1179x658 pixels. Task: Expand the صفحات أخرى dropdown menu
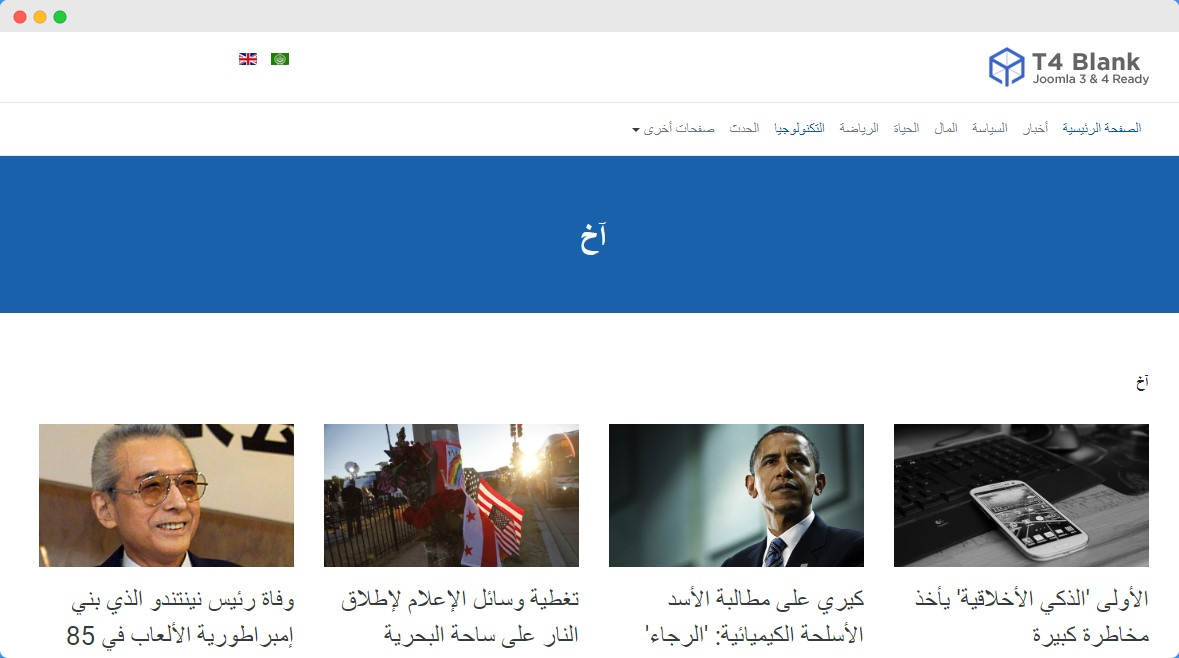coord(674,129)
